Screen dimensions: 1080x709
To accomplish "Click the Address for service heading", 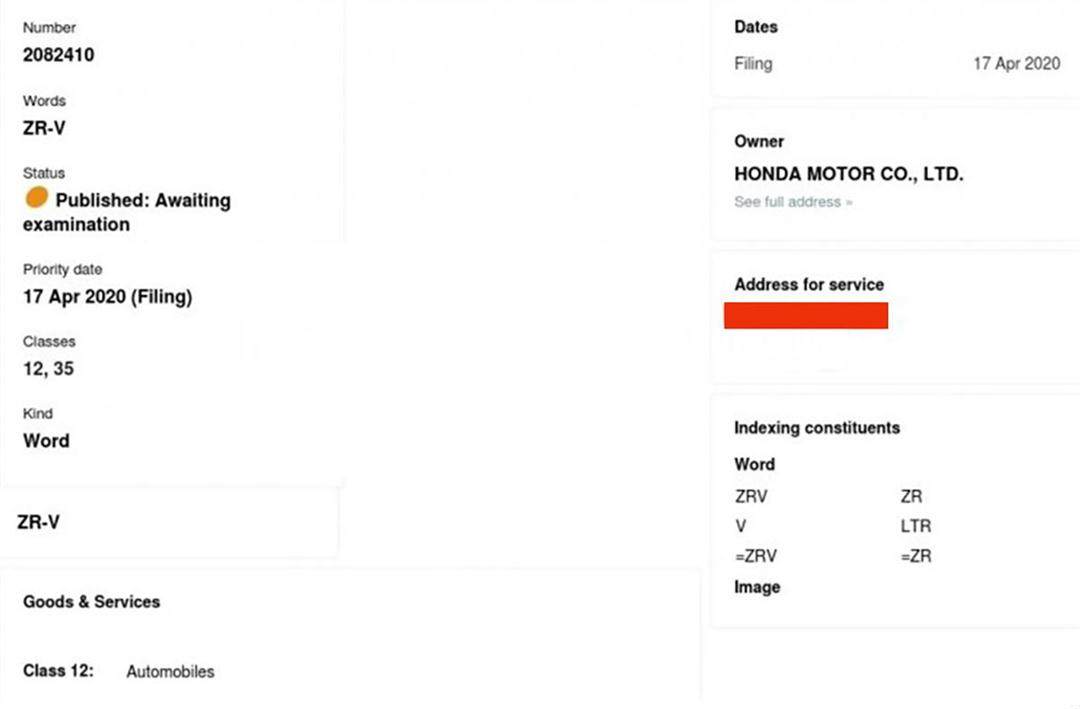I will [x=809, y=285].
